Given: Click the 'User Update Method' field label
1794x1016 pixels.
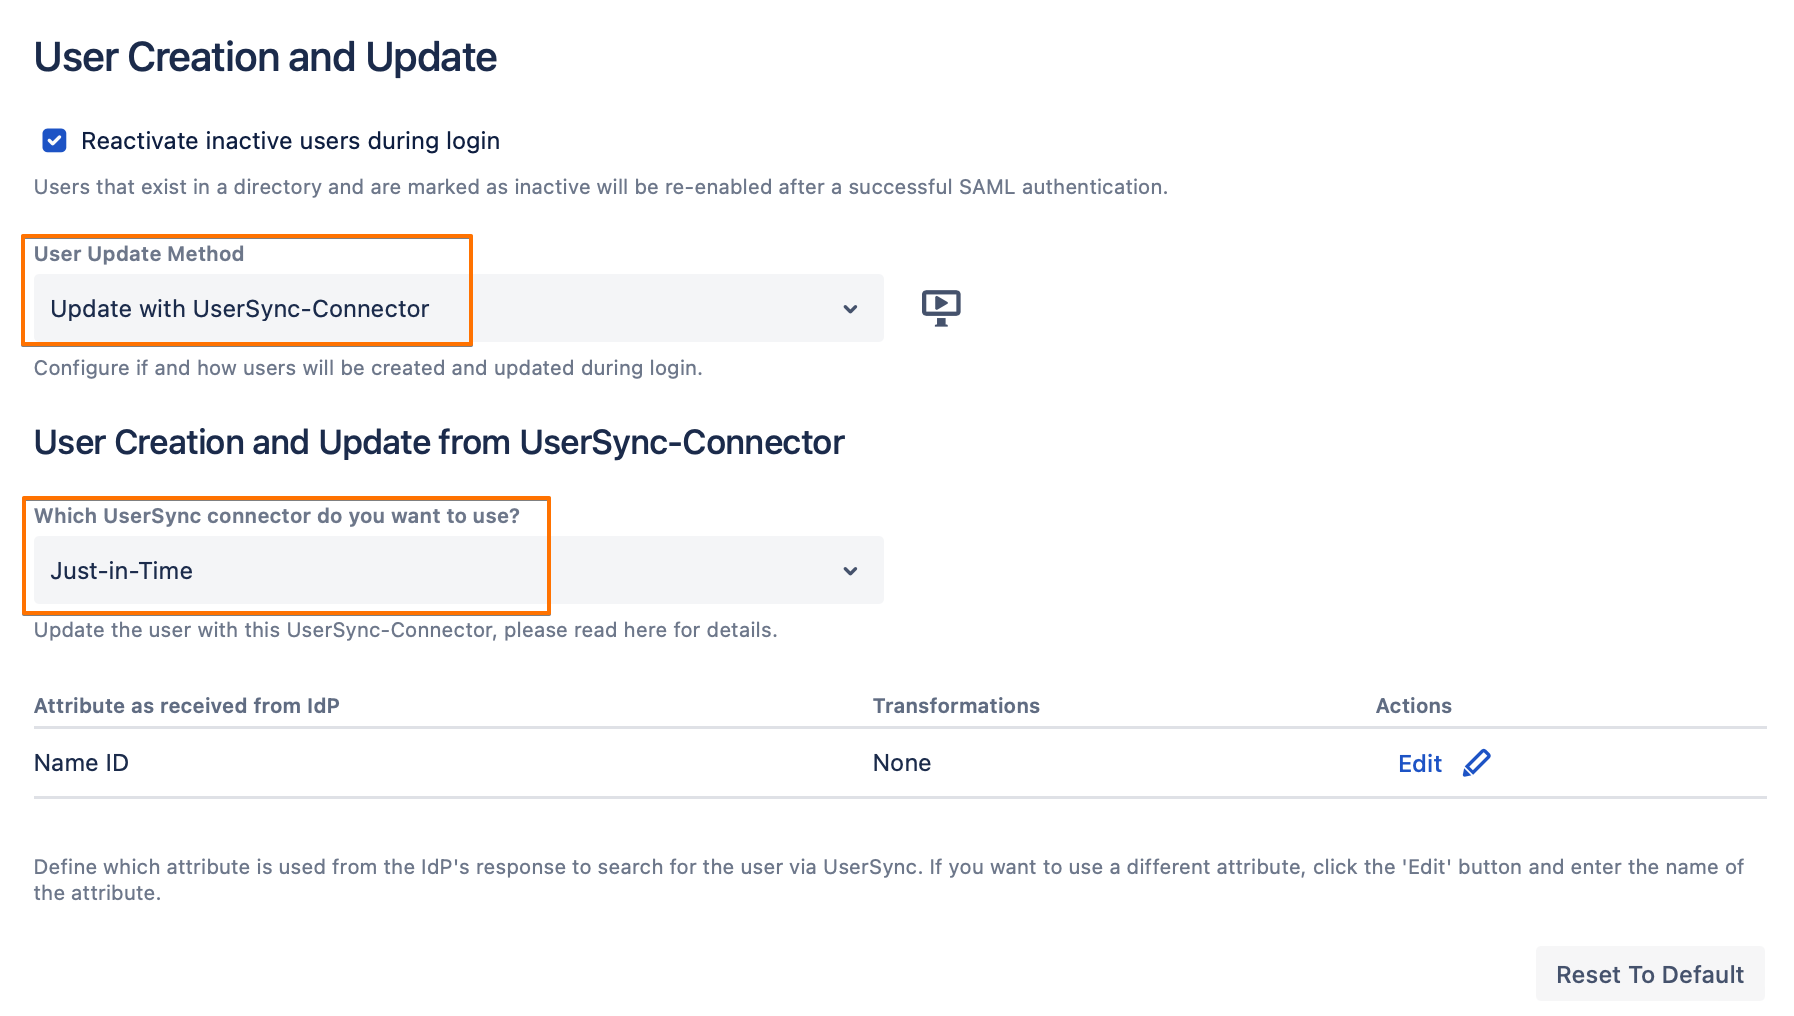Looking at the screenshot, I should [x=139, y=254].
